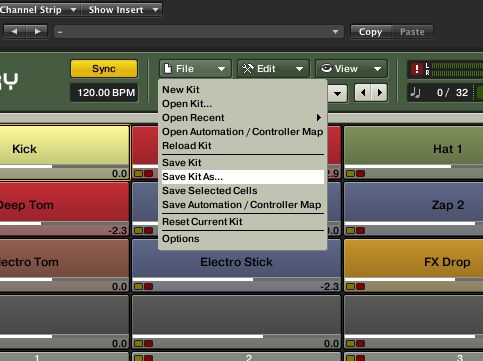Click the Copy button
This screenshot has width=483, height=361.
point(370,32)
